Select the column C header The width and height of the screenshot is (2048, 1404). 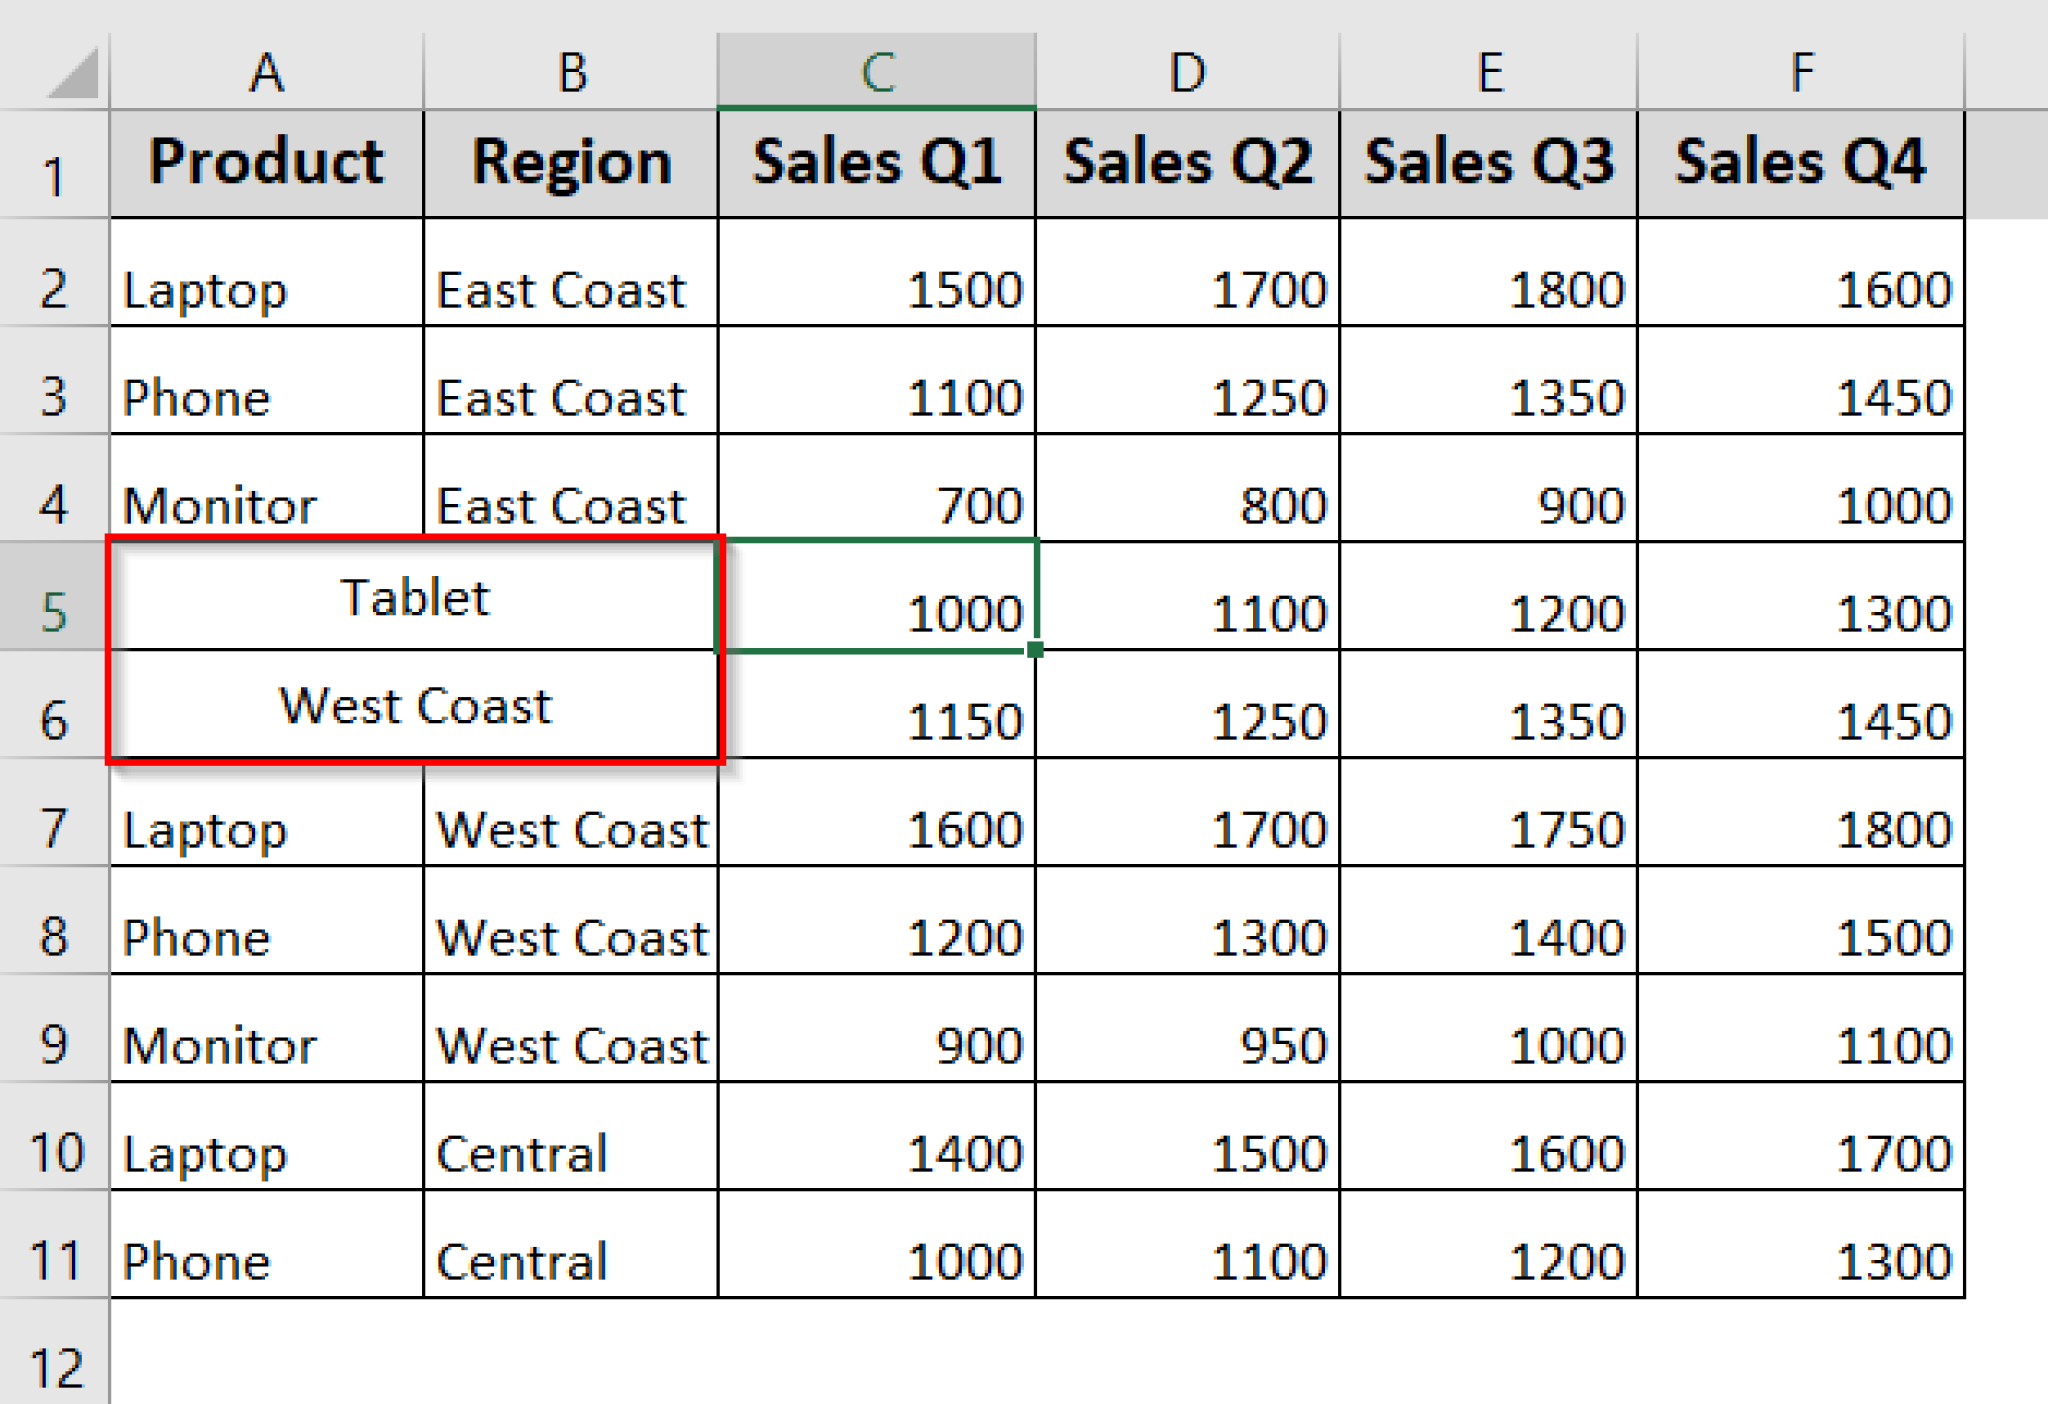(878, 70)
